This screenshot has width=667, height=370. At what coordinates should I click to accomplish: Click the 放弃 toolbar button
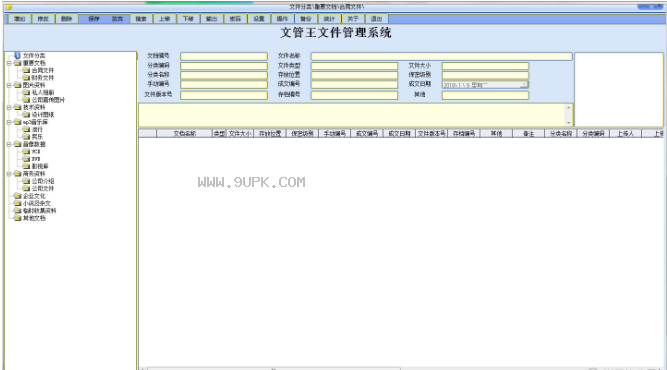(117, 19)
